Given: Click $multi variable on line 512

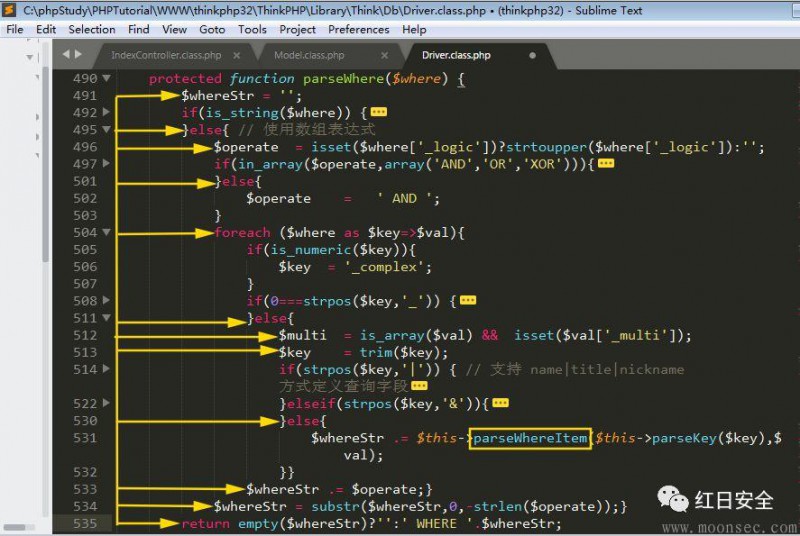Looking at the screenshot, I should point(303,336).
